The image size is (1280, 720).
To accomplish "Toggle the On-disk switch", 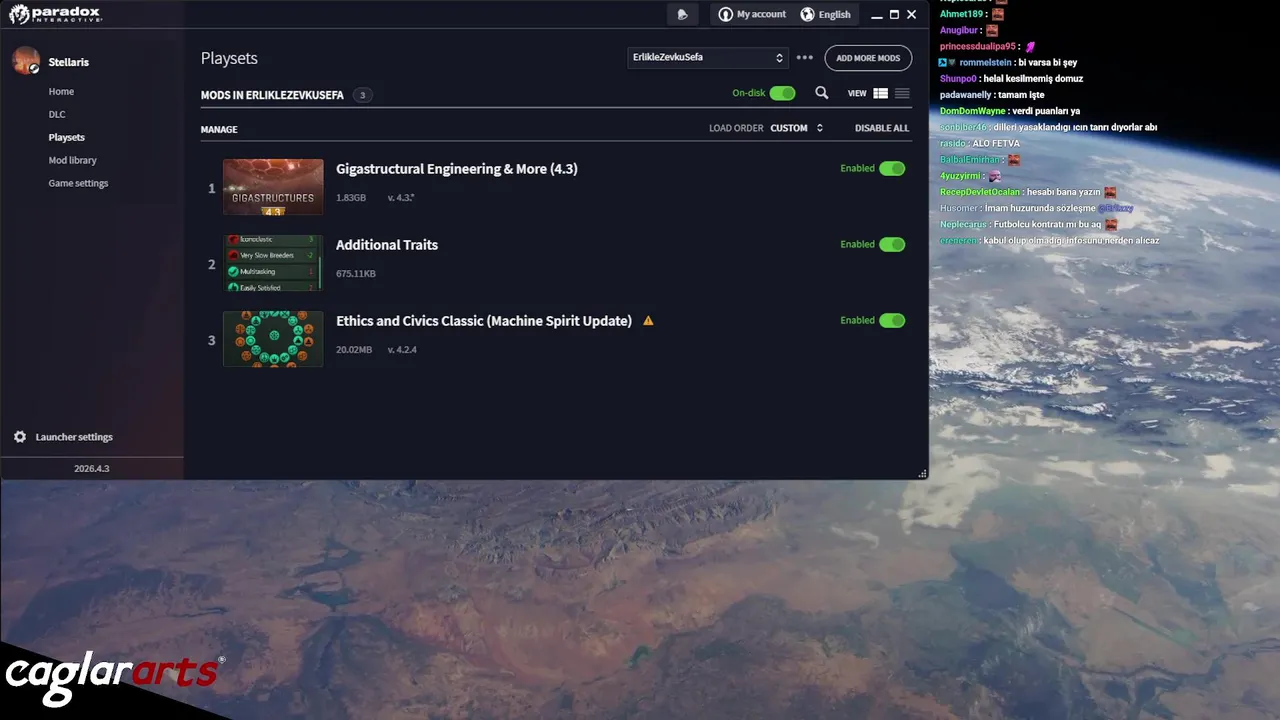I will pyautogui.click(x=783, y=93).
